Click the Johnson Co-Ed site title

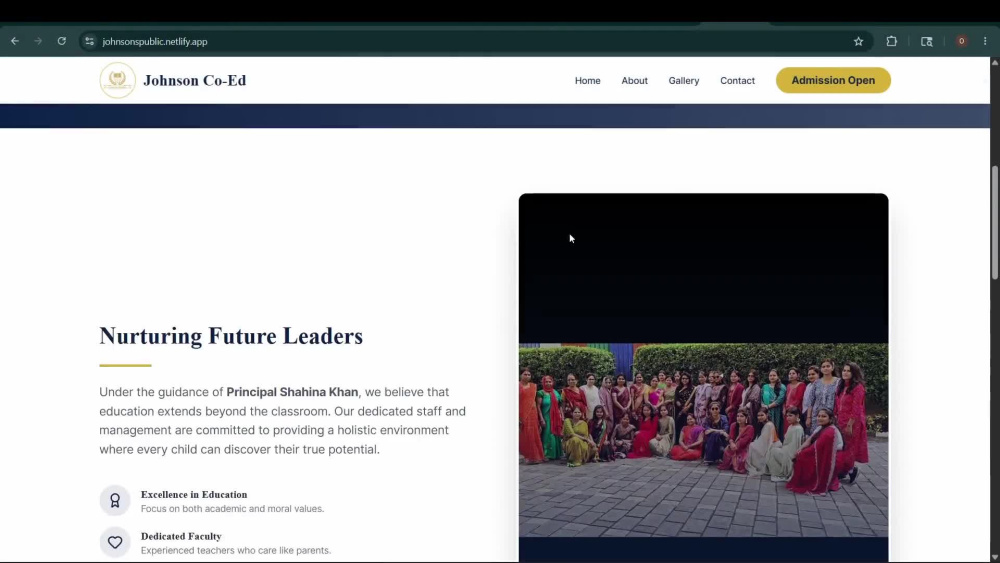click(195, 80)
